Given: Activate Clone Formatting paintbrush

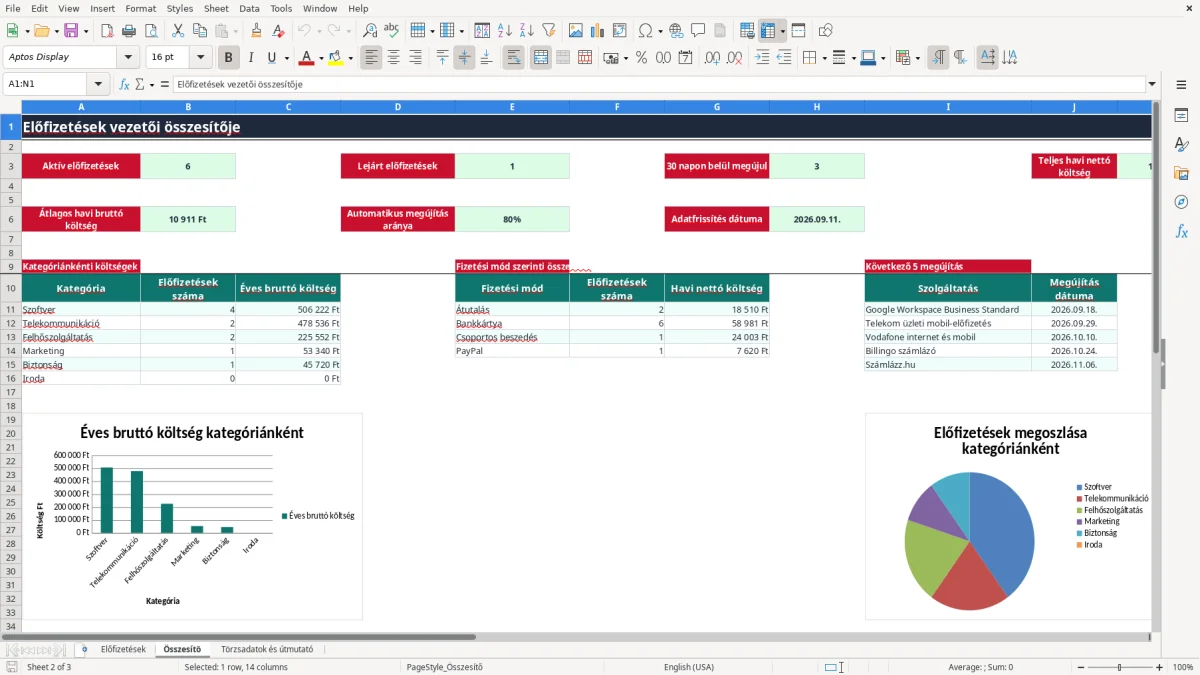Looking at the screenshot, I should coord(256,31).
